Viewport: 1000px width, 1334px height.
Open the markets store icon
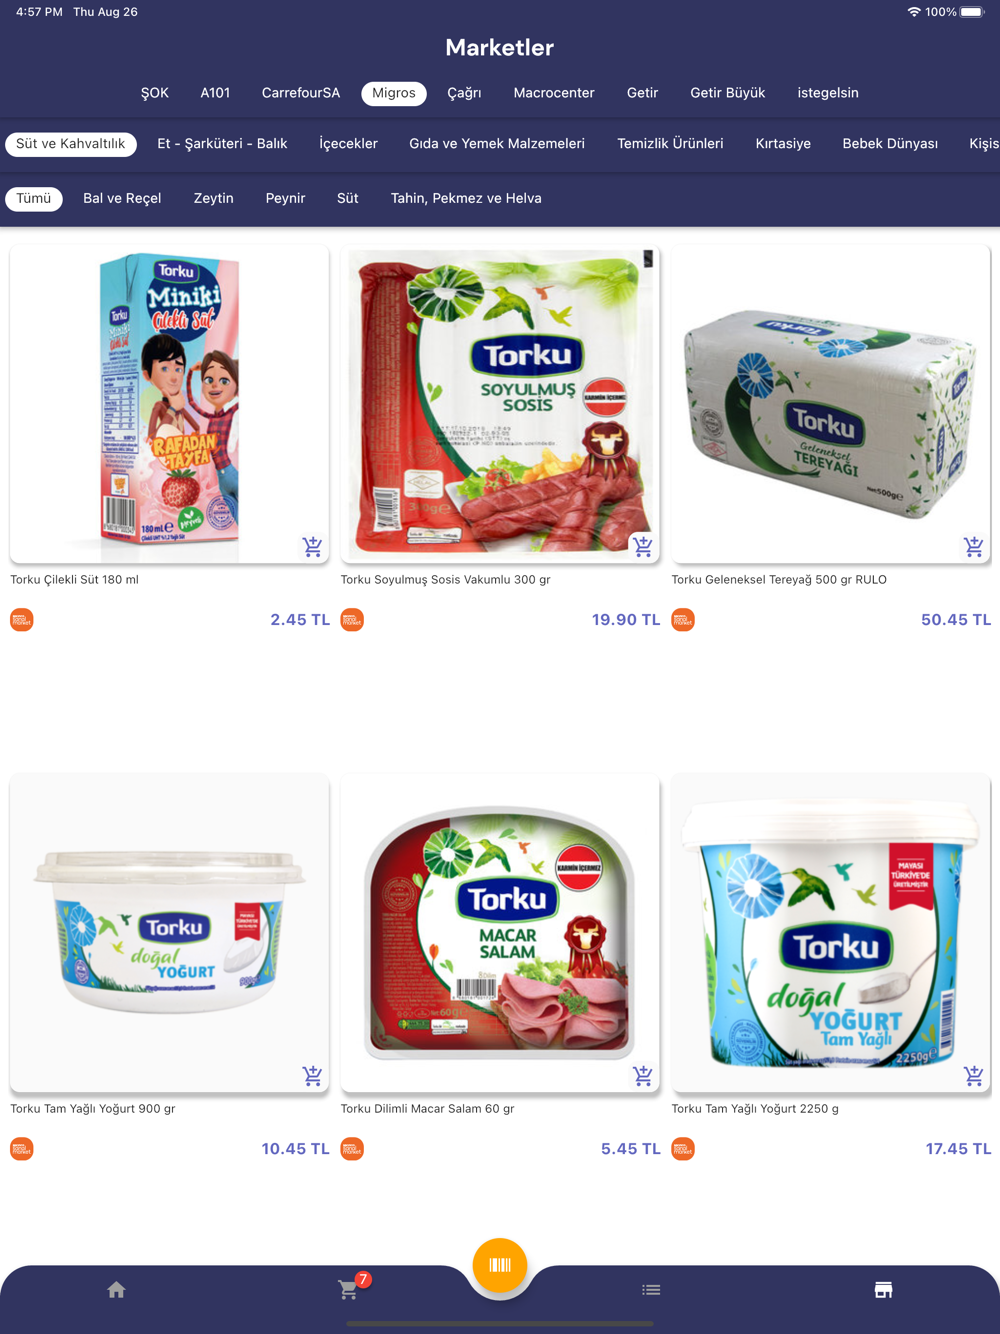(883, 1290)
